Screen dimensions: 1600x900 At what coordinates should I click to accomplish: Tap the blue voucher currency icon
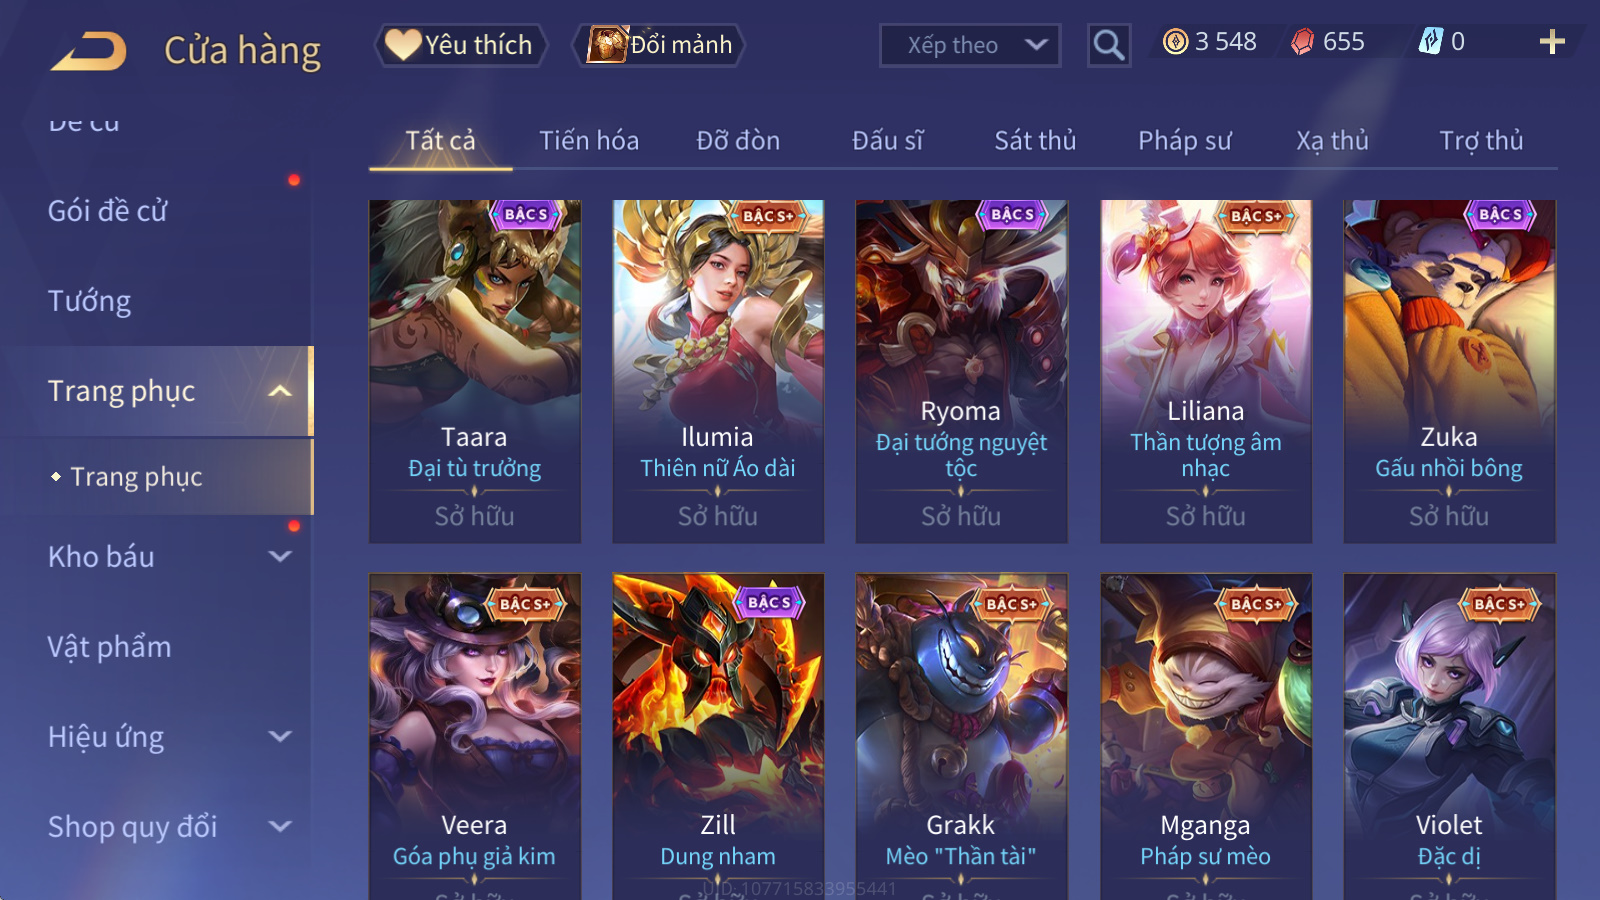click(1431, 41)
